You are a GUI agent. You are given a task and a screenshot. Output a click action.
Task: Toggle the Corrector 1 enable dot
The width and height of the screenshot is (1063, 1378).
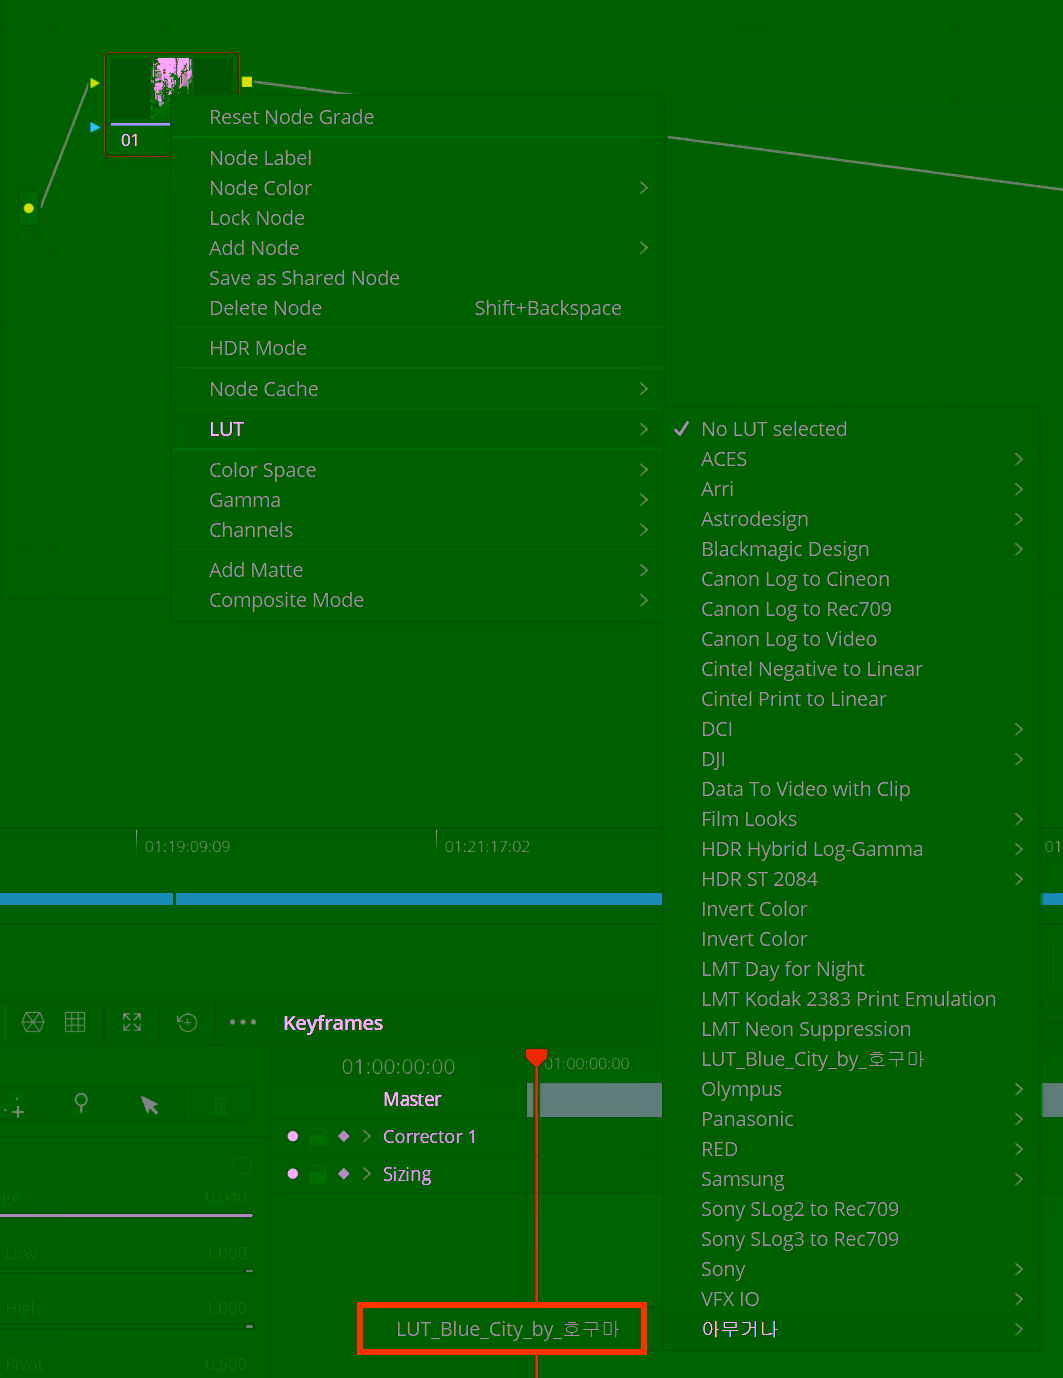coord(293,1136)
